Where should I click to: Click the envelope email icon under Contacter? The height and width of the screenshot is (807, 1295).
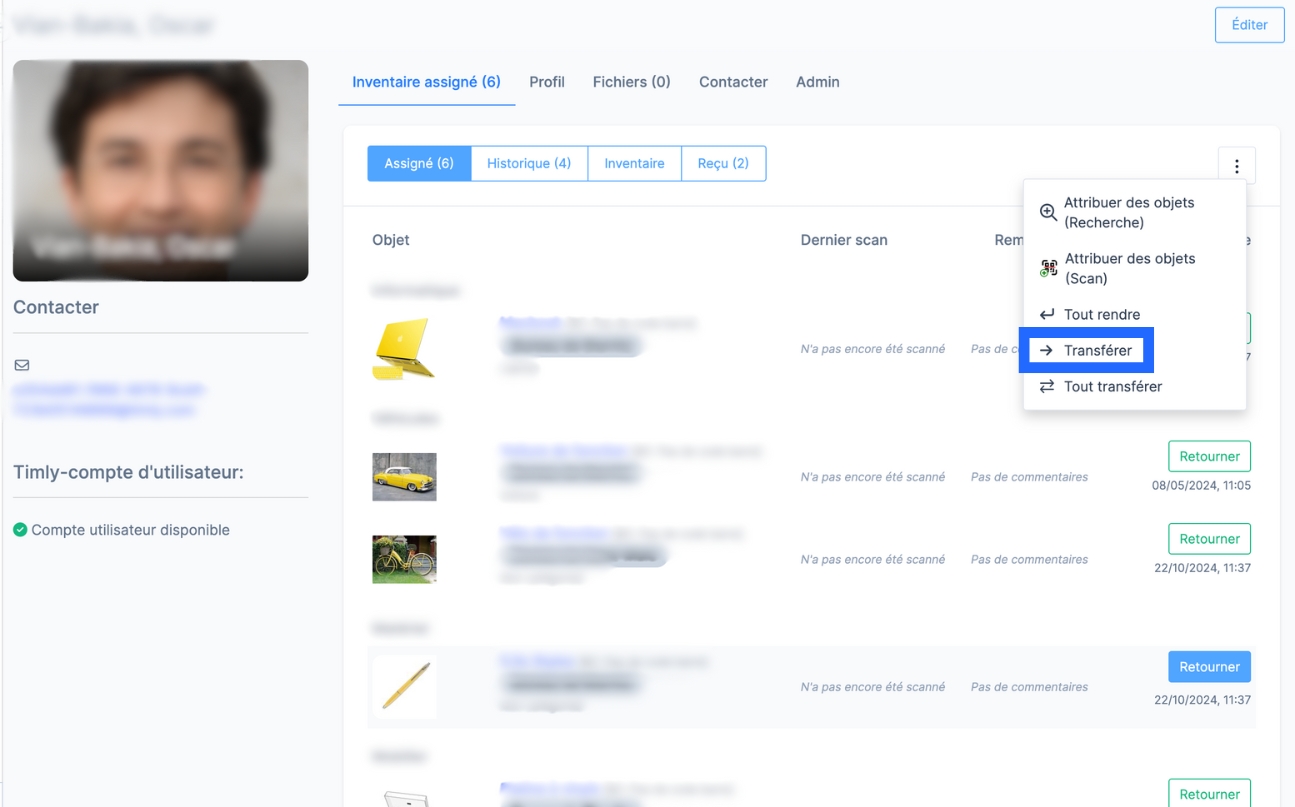(x=22, y=365)
